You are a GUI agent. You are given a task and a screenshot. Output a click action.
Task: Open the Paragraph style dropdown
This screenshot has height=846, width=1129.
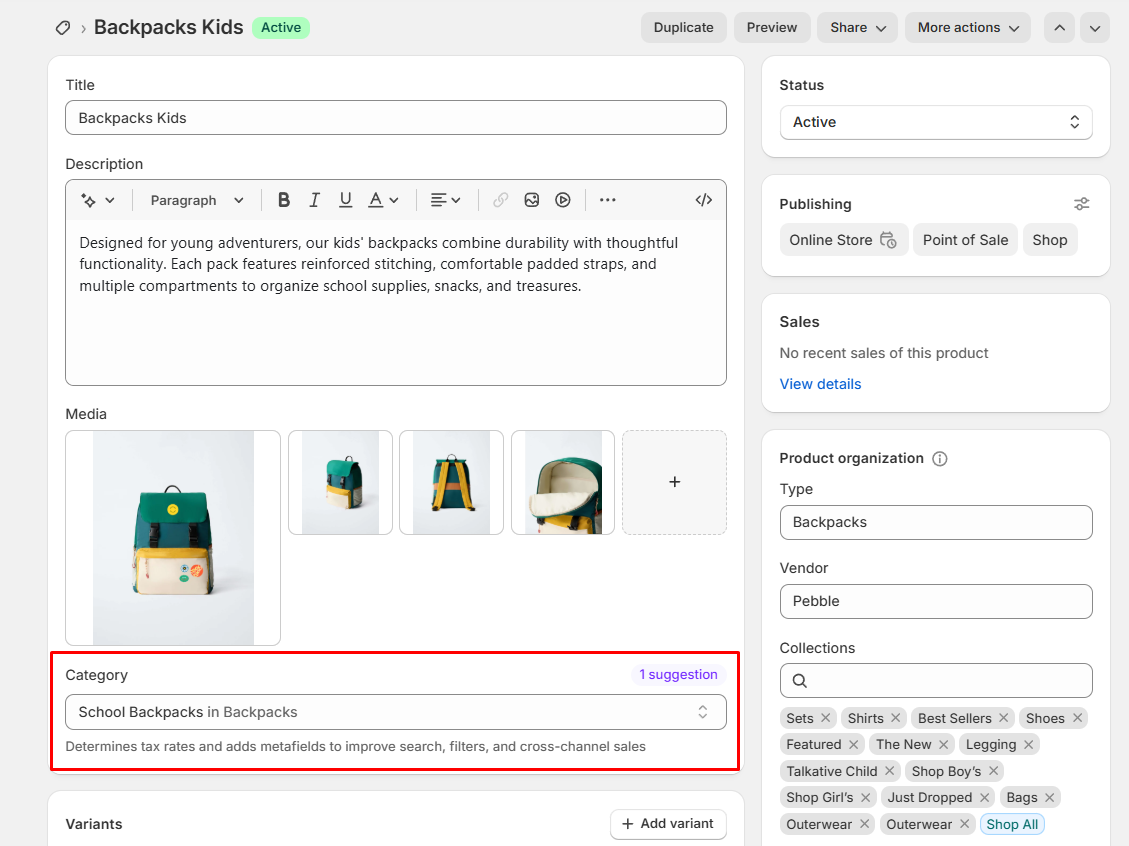197,200
